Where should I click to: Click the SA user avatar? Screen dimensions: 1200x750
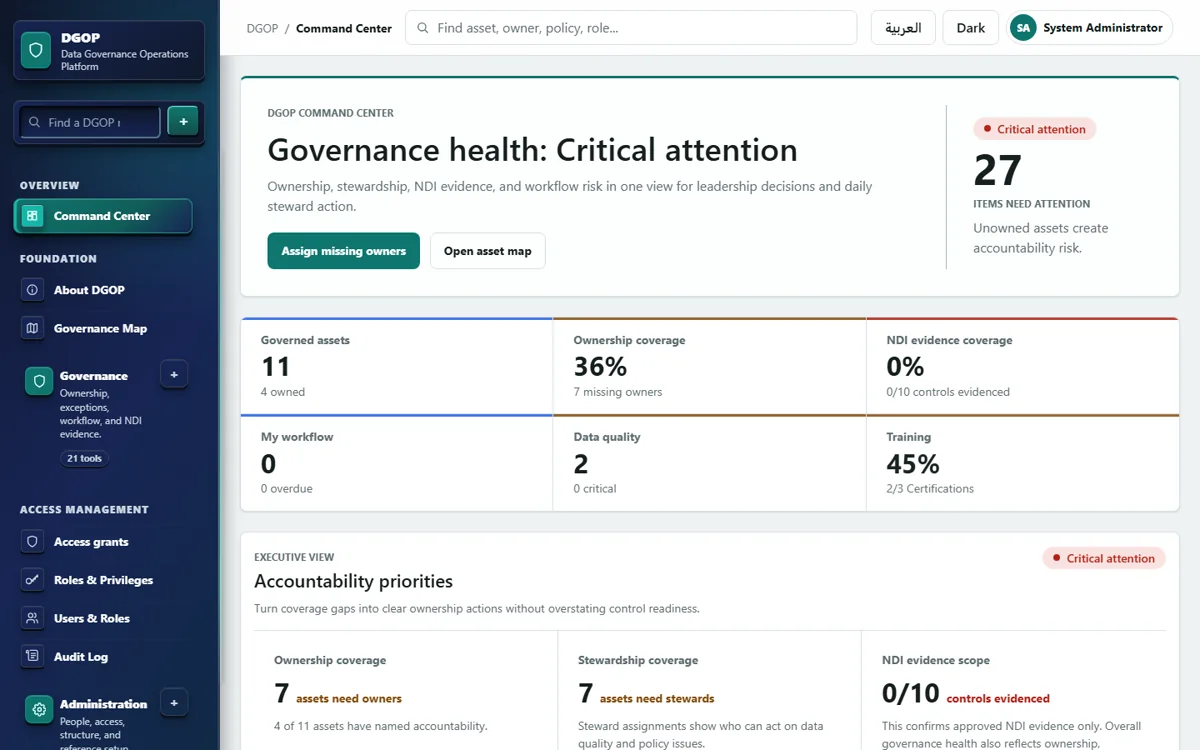pyautogui.click(x=1023, y=28)
